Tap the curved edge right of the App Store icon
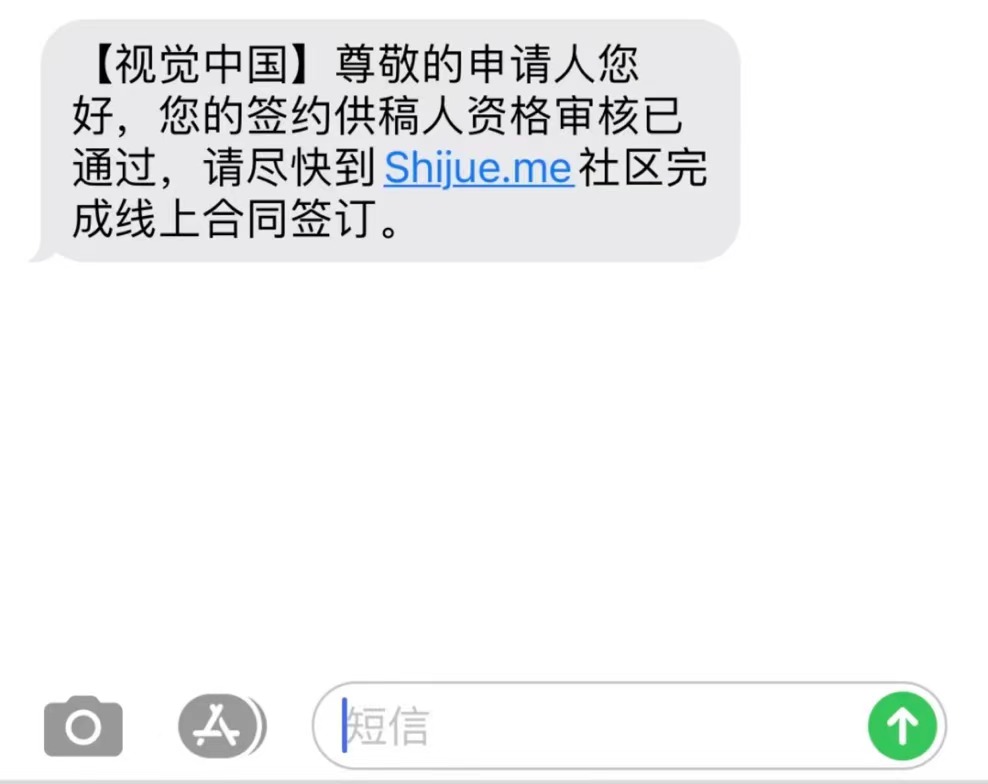Viewport: 988px width, 784px height. 261,725
